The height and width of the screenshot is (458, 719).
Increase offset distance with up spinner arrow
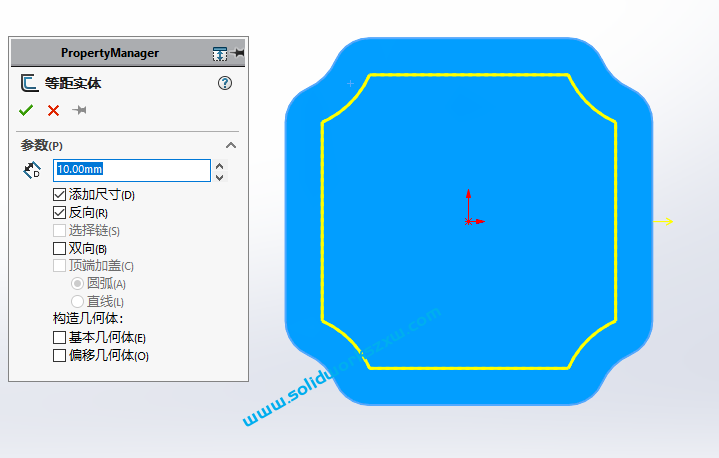(x=220, y=164)
